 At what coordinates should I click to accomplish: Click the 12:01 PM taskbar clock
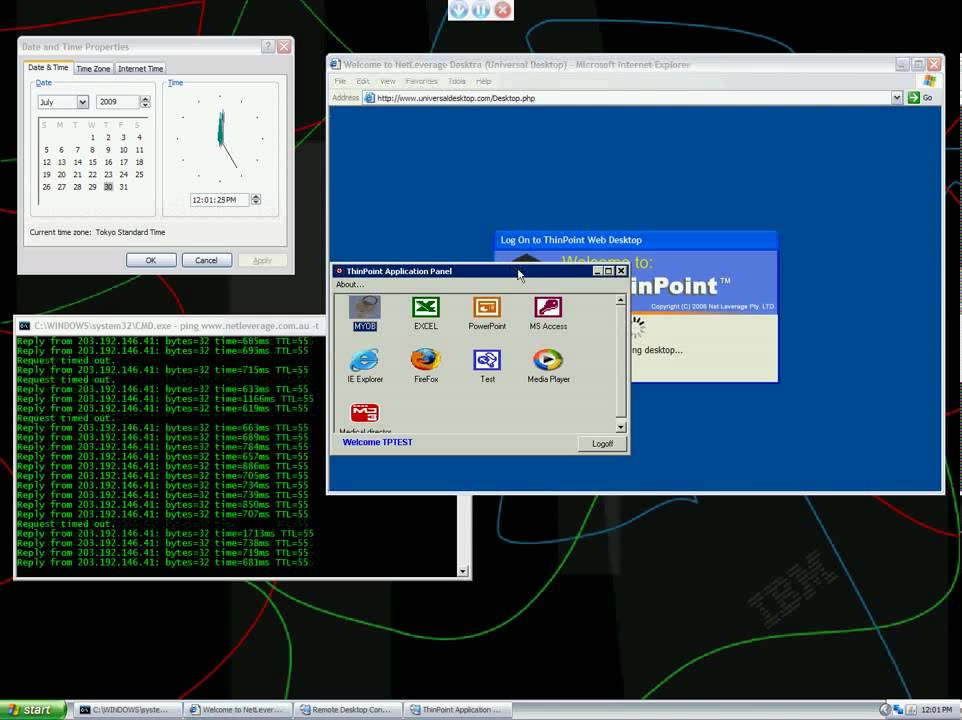937,710
